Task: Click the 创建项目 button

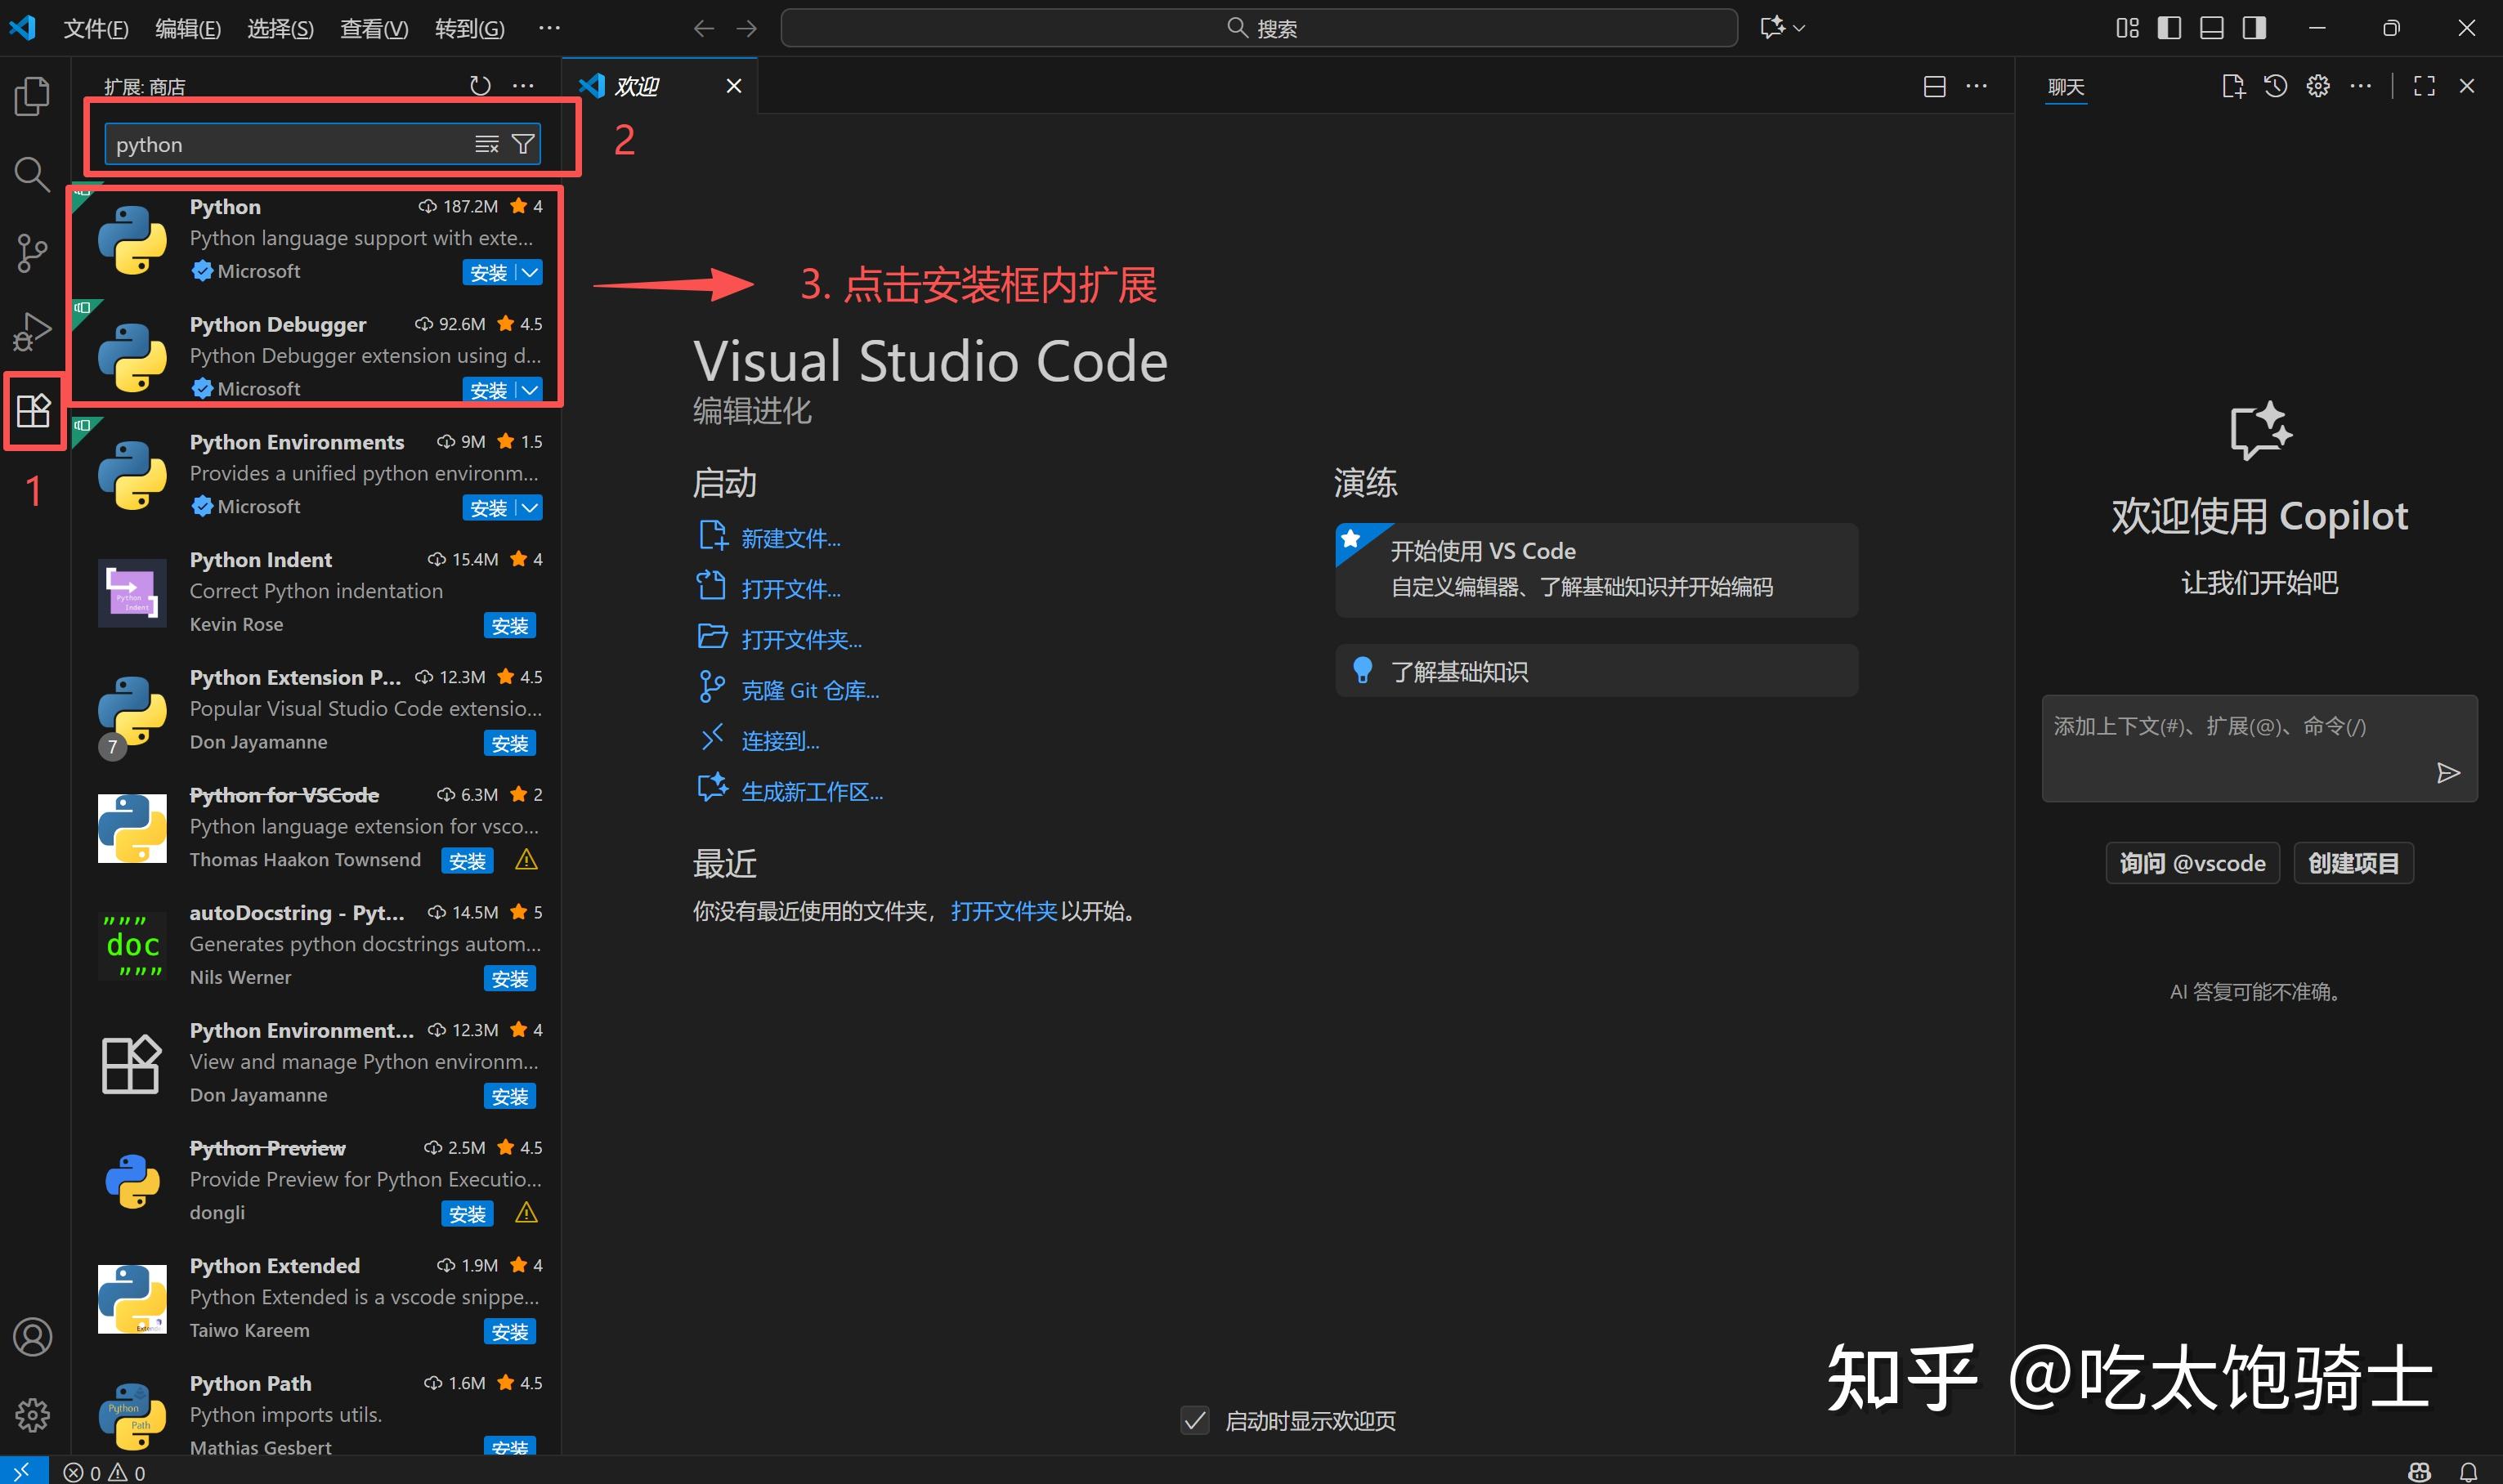Action: (x=2353, y=862)
